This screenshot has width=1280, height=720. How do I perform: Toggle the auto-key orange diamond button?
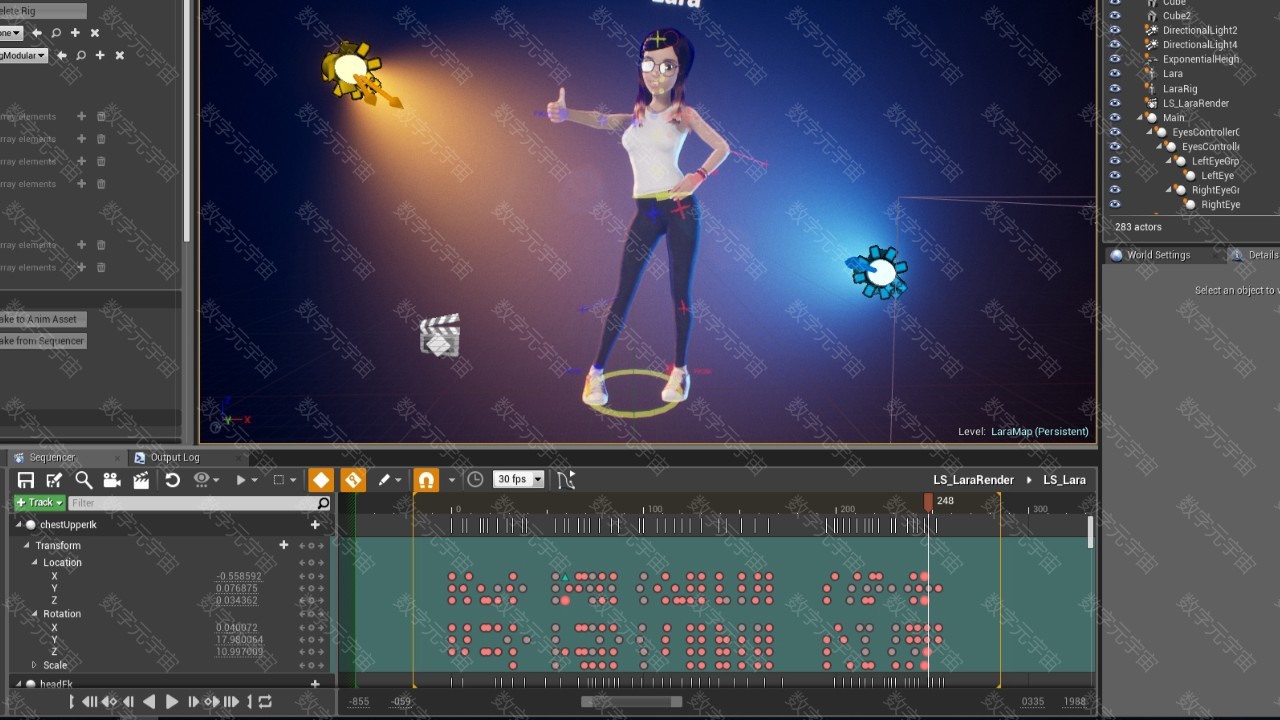321,480
